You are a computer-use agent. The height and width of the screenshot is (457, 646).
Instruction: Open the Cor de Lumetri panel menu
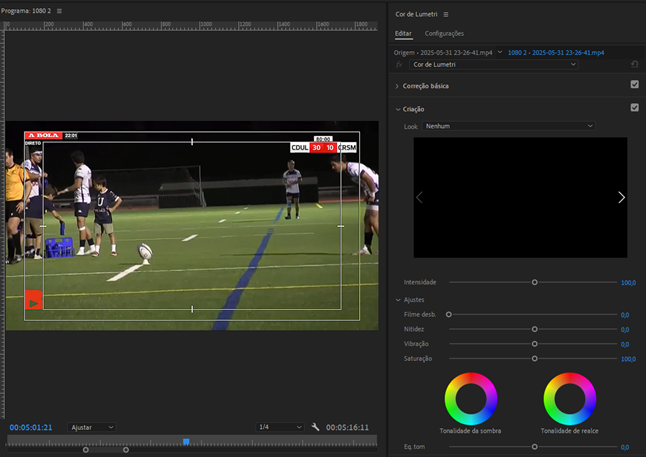pyautogui.click(x=446, y=14)
